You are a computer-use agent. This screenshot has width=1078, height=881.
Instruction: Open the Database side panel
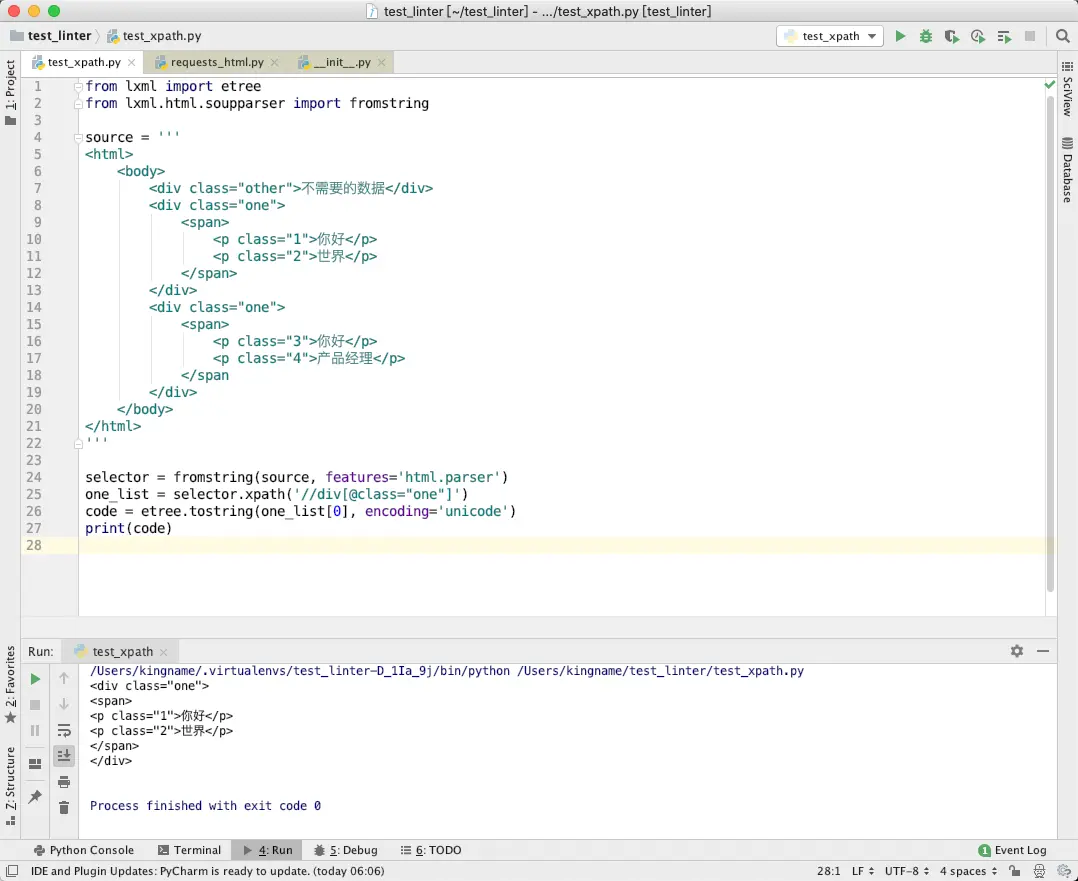[x=1067, y=169]
